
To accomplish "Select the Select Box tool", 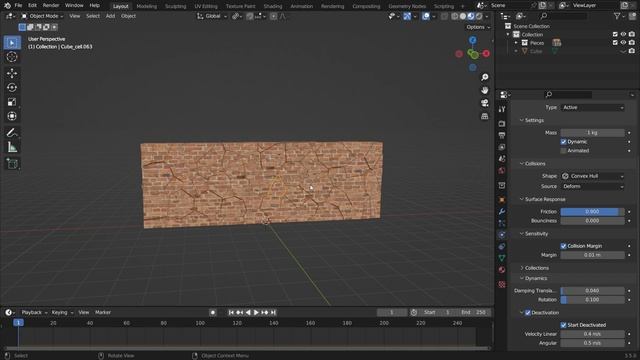I will click(12, 43).
